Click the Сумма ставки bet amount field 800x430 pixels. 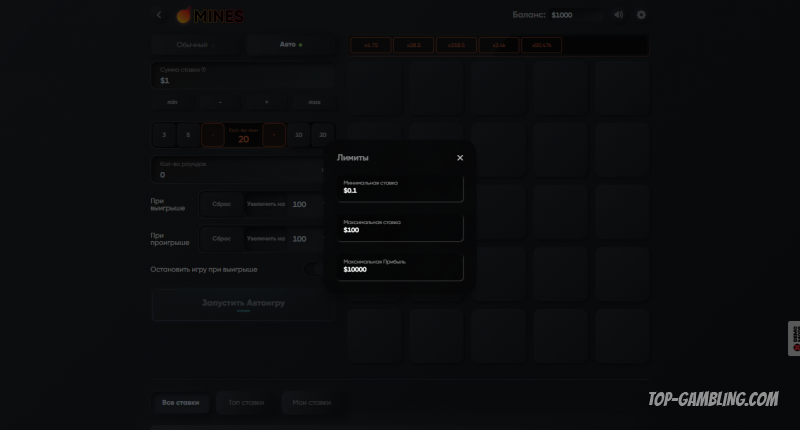tap(243, 76)
